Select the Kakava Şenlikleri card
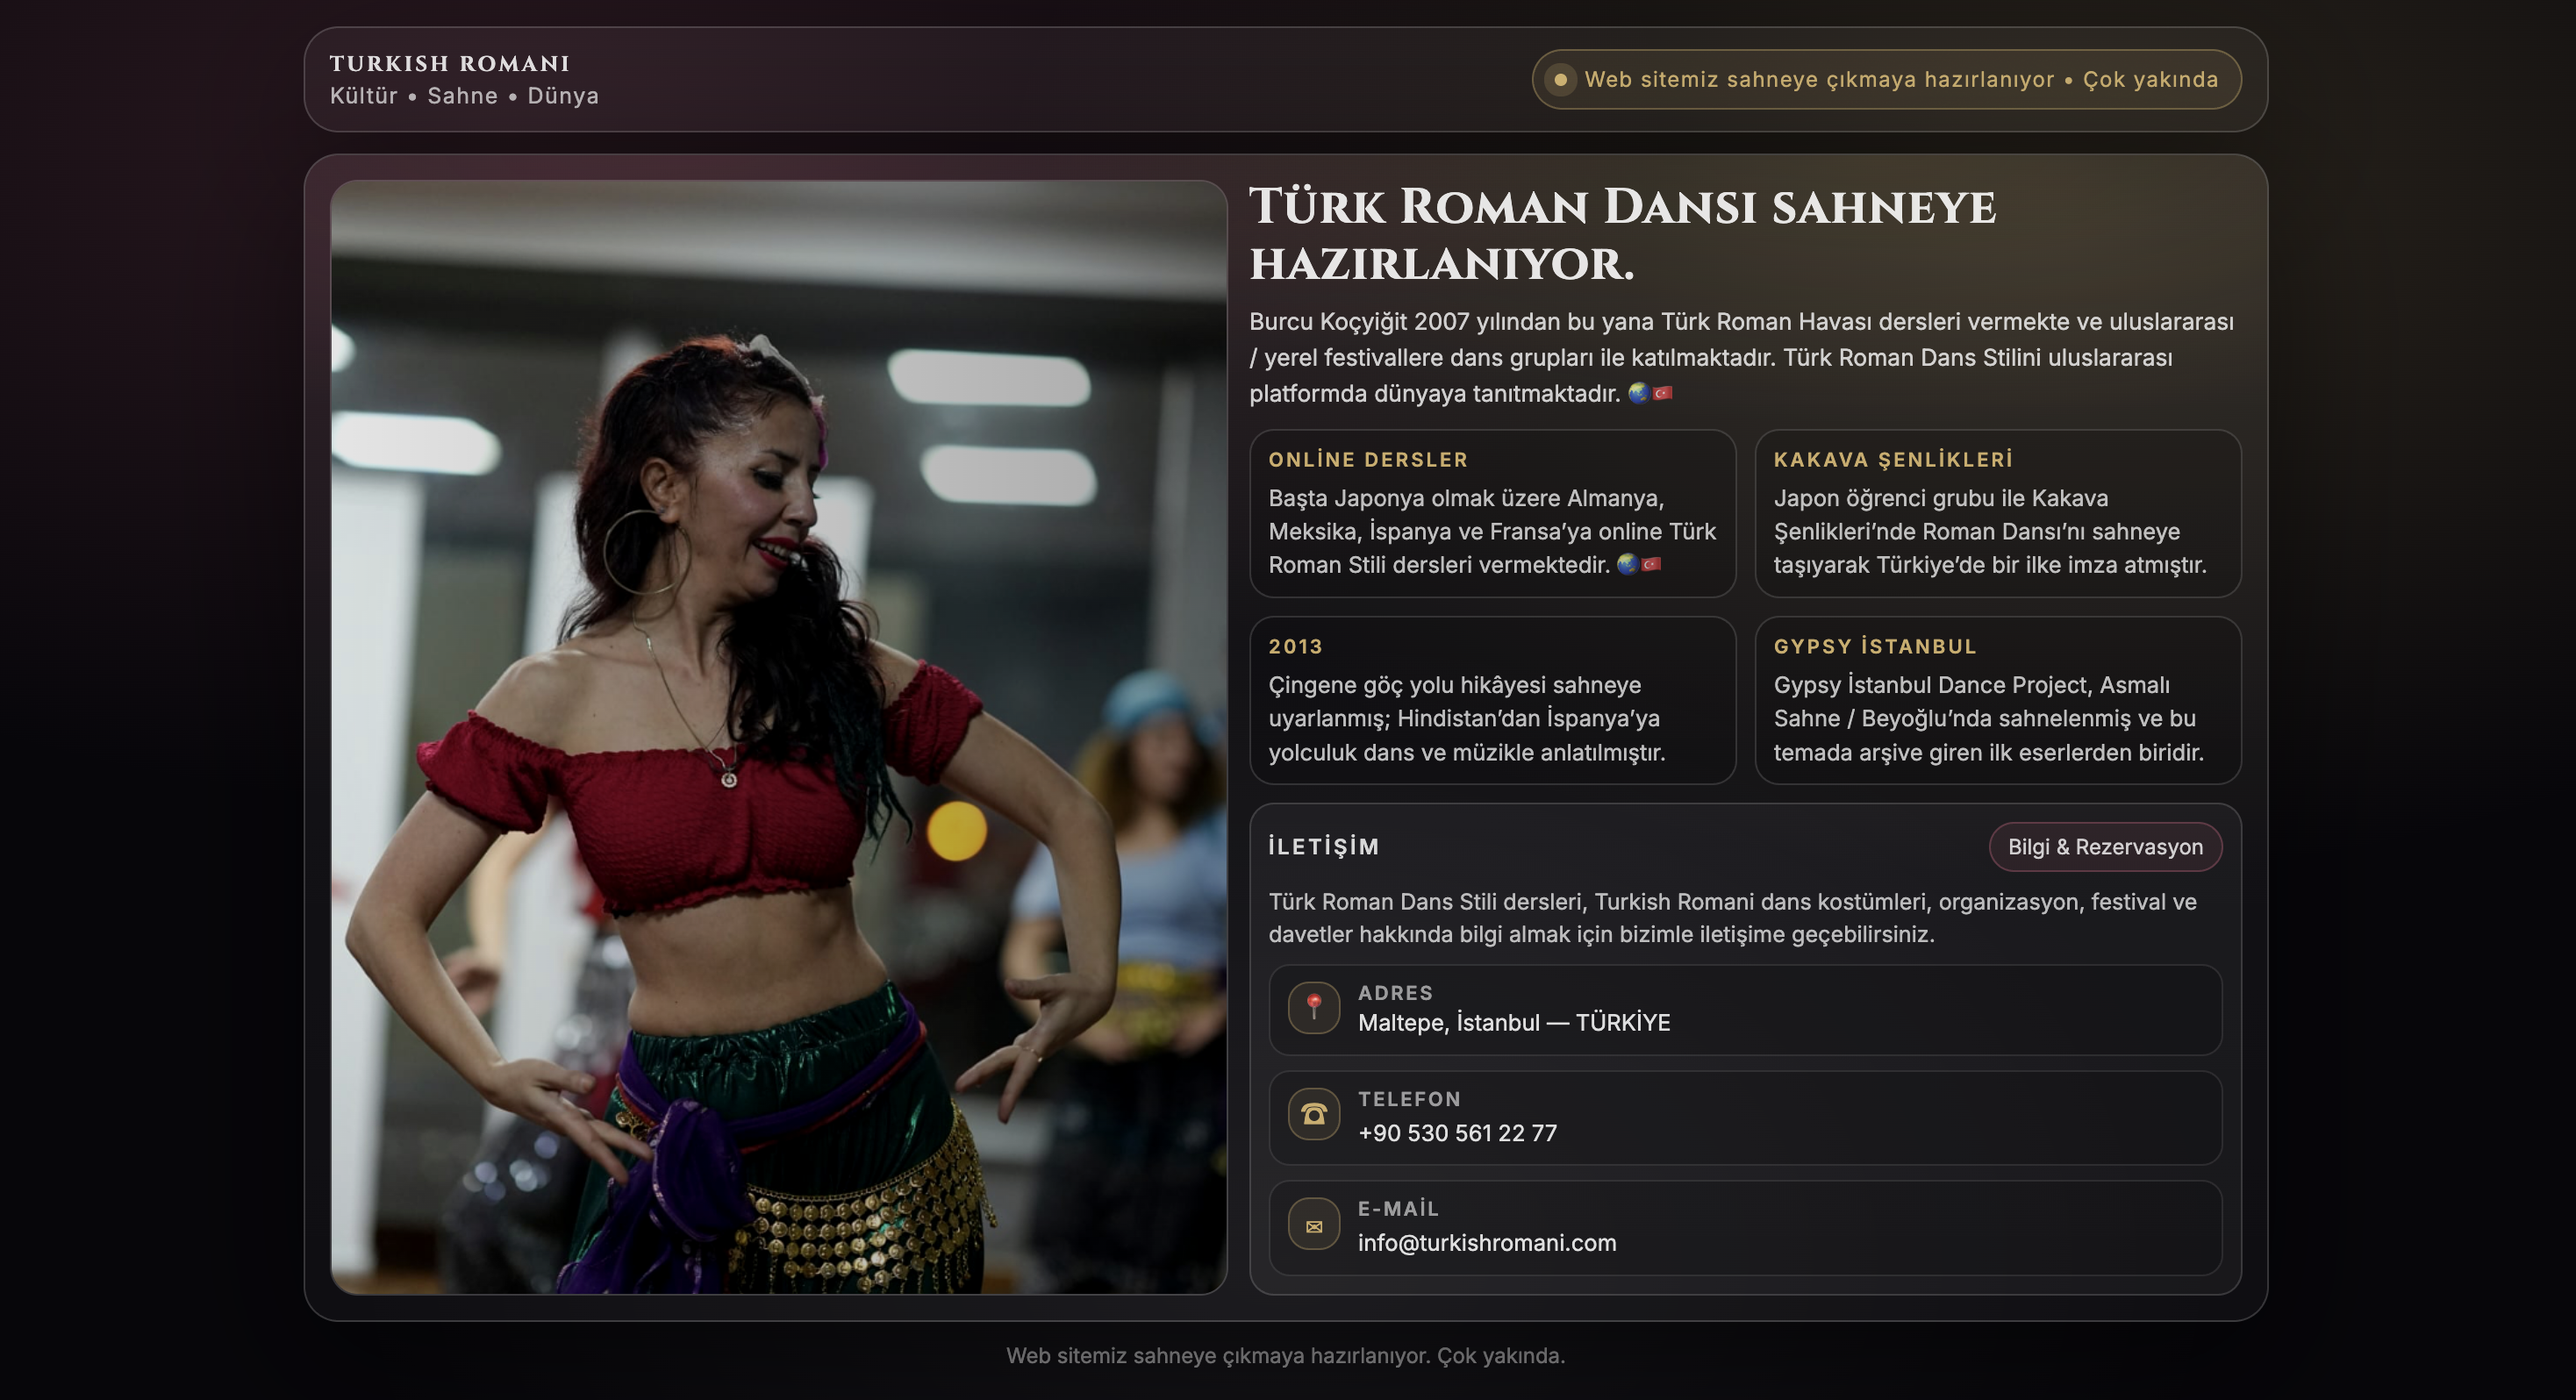Viewport: 2576px width, 1400px height. [x=1997, y=514]
